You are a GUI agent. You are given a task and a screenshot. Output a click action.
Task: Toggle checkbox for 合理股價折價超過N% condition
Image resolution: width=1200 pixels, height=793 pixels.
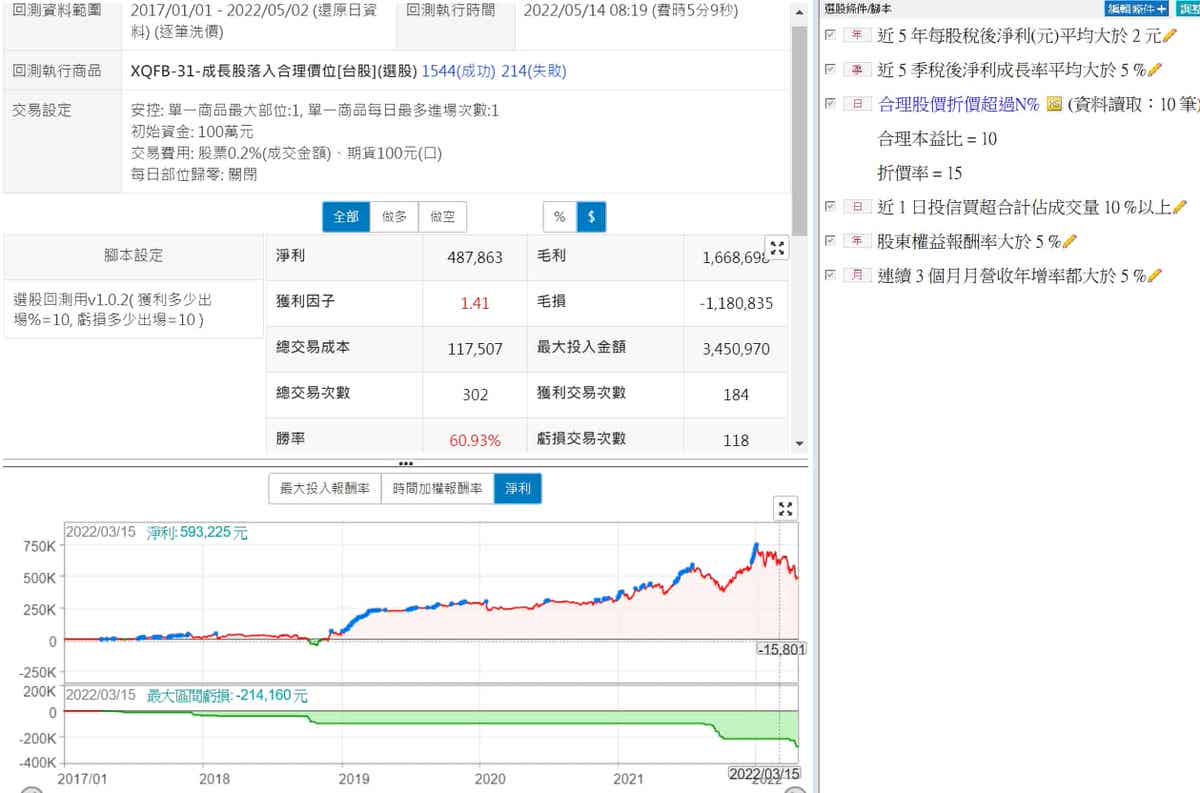tap(829, 104)
